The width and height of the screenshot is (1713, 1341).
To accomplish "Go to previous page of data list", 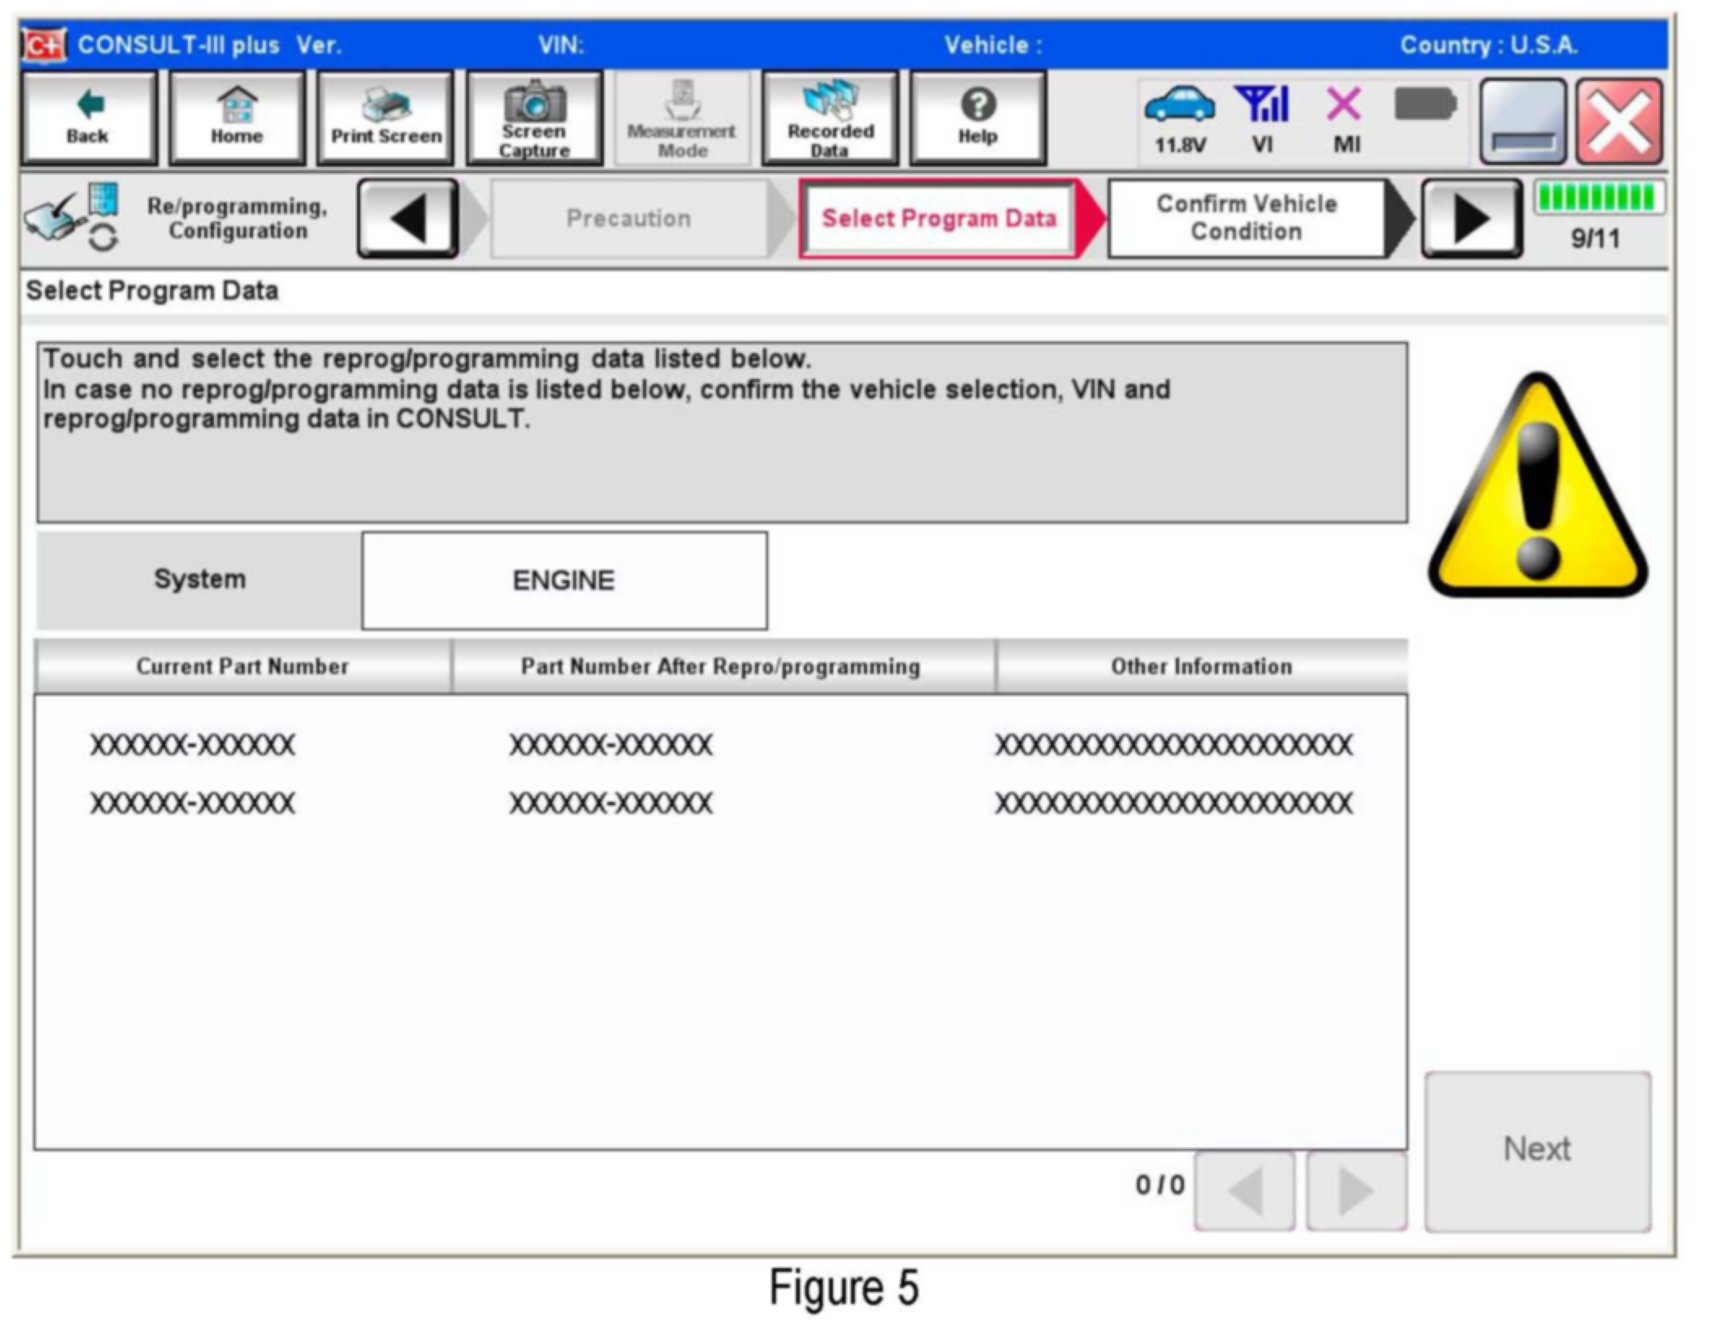I will [x=1245, y=1190].
